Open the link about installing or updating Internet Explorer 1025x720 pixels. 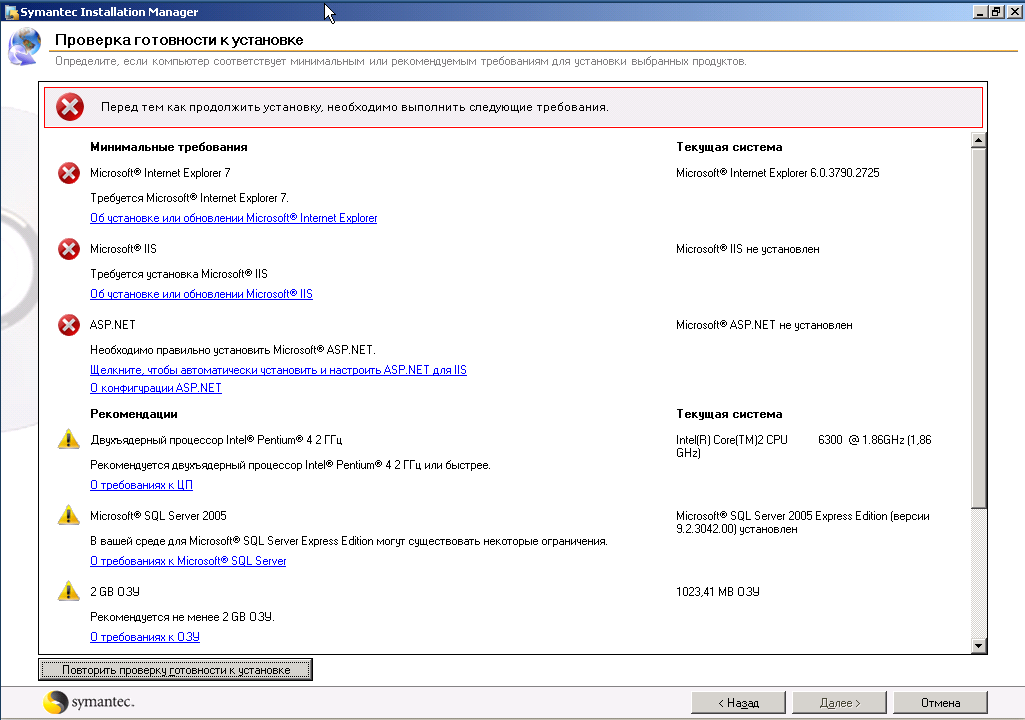tap(233, 218)
